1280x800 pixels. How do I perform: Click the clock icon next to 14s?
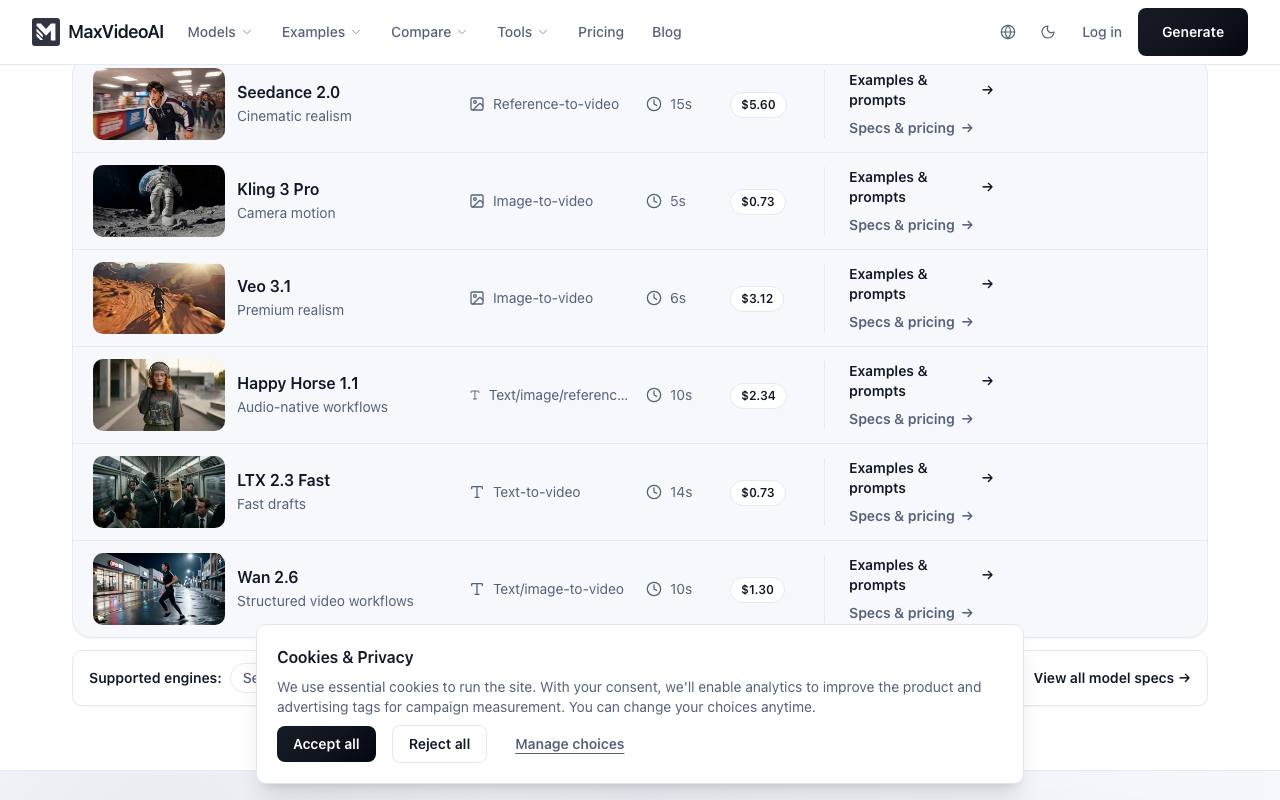pos(654,492)
